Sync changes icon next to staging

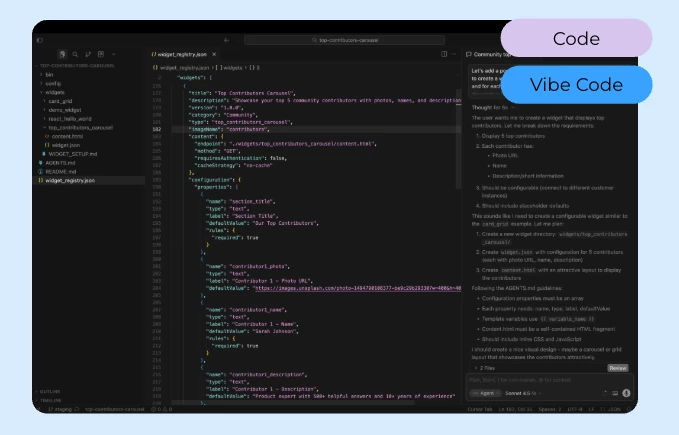pyautogui.click(x=77, y=409)
